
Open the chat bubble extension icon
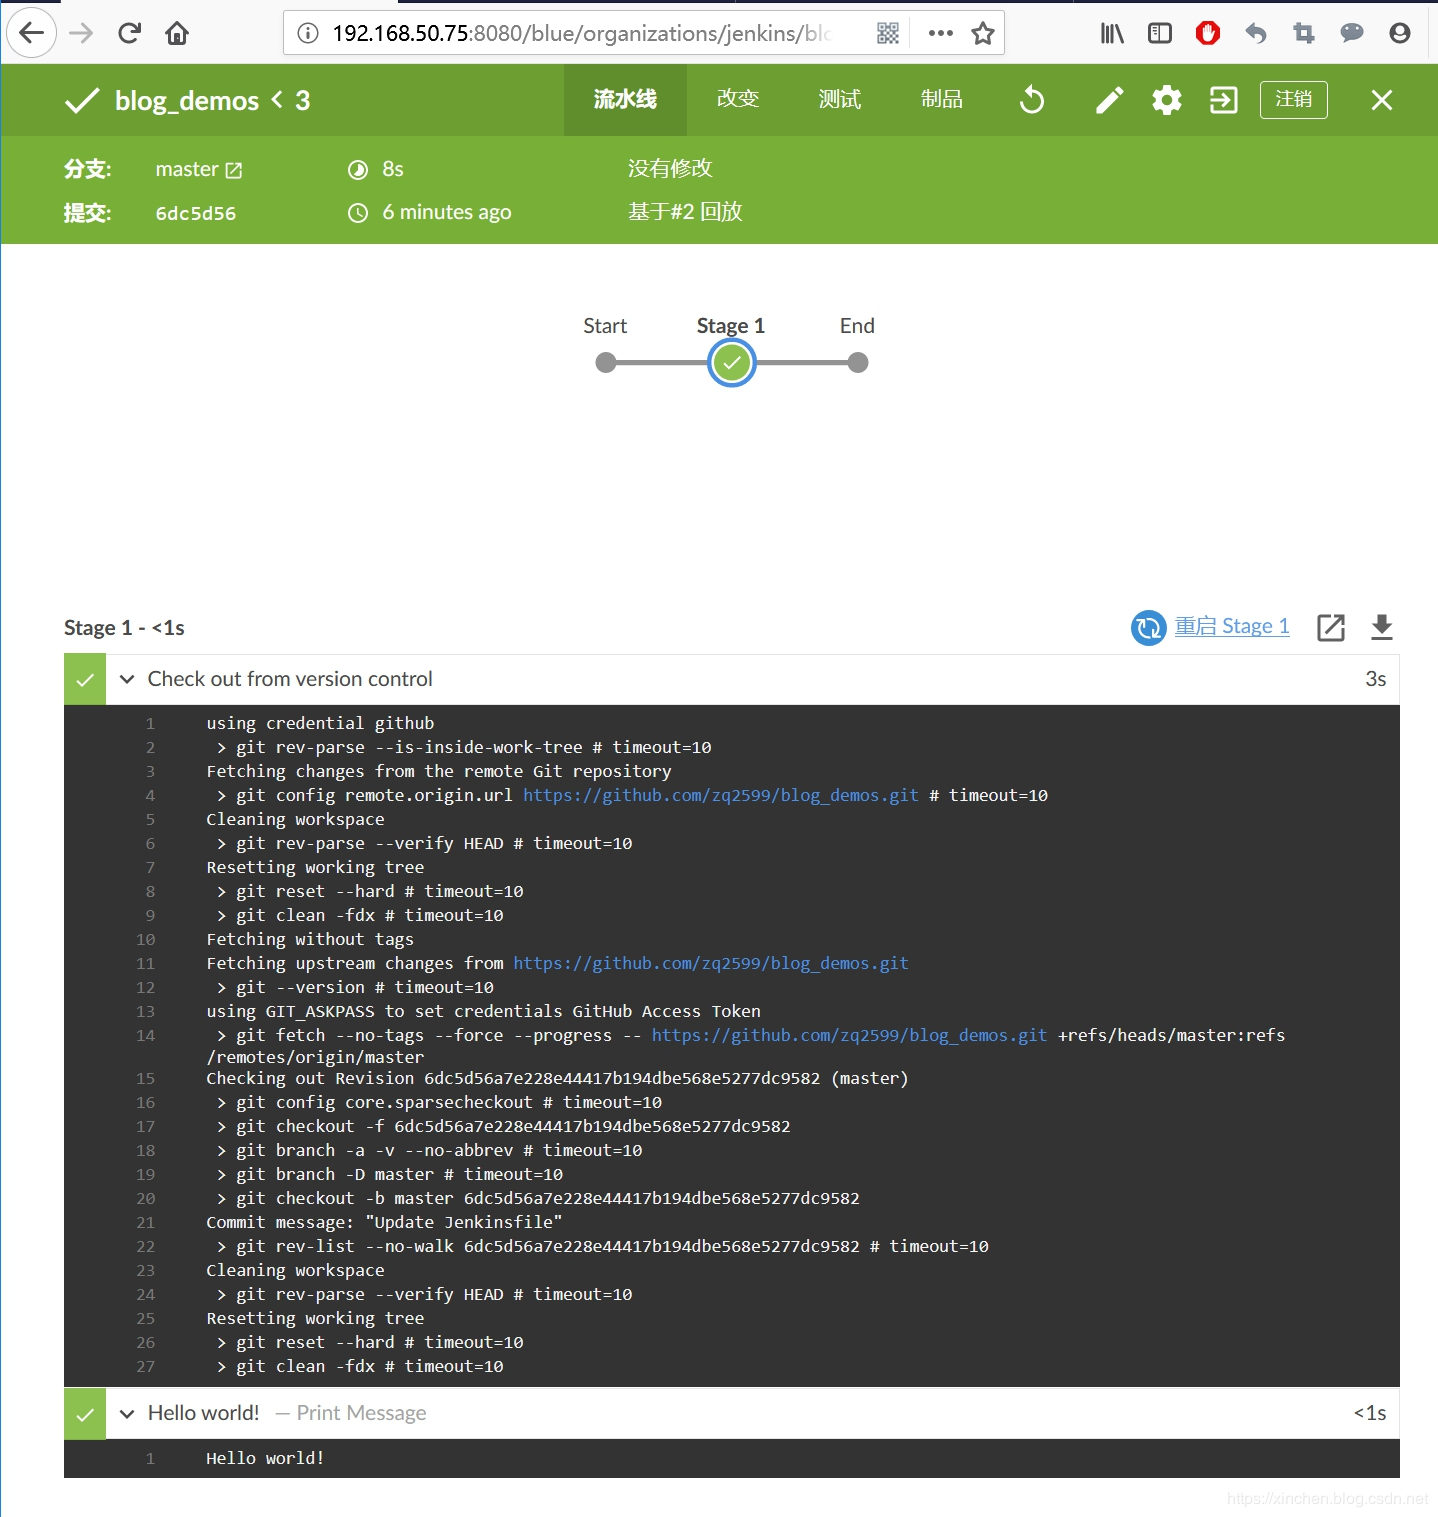point(1352,33)
